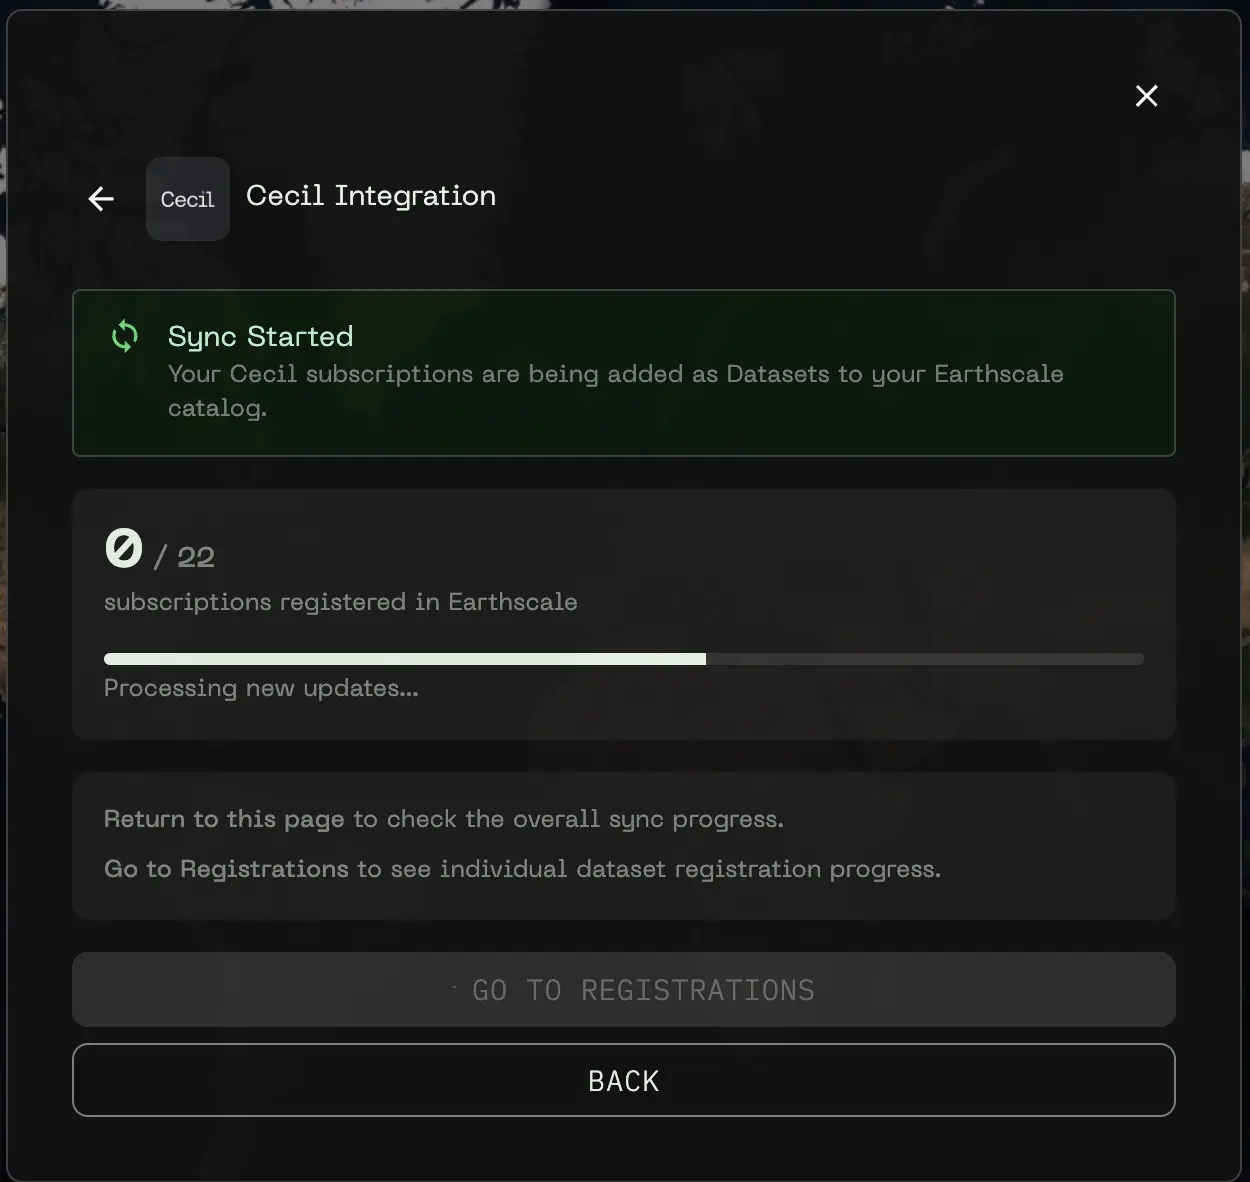Click the BACK button
This screenshot has height=1182, width=1250.
coord(624,1080)
